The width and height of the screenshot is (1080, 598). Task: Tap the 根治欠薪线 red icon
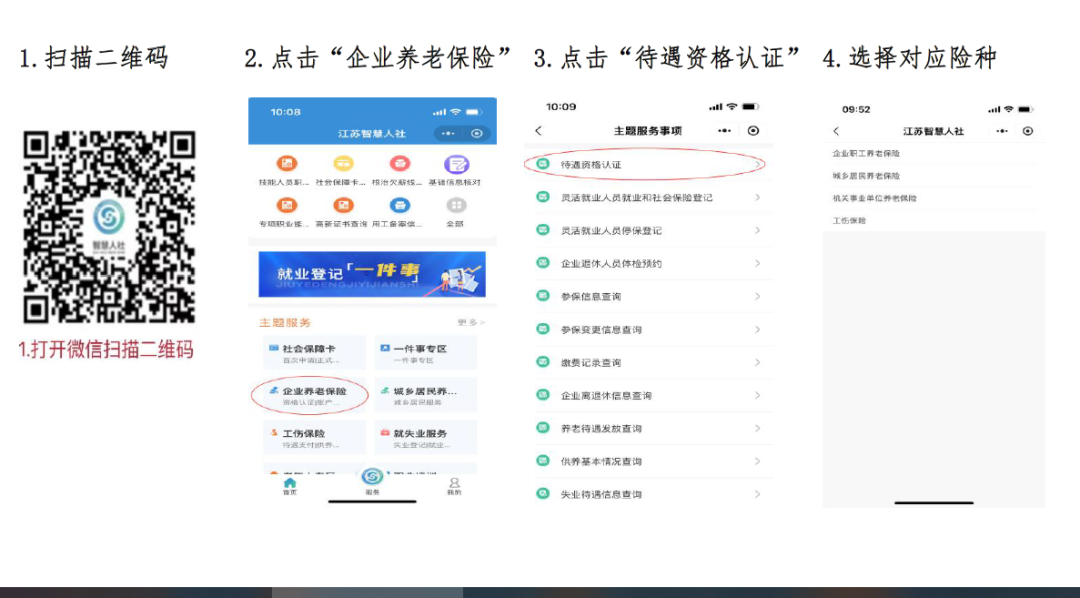399,164
